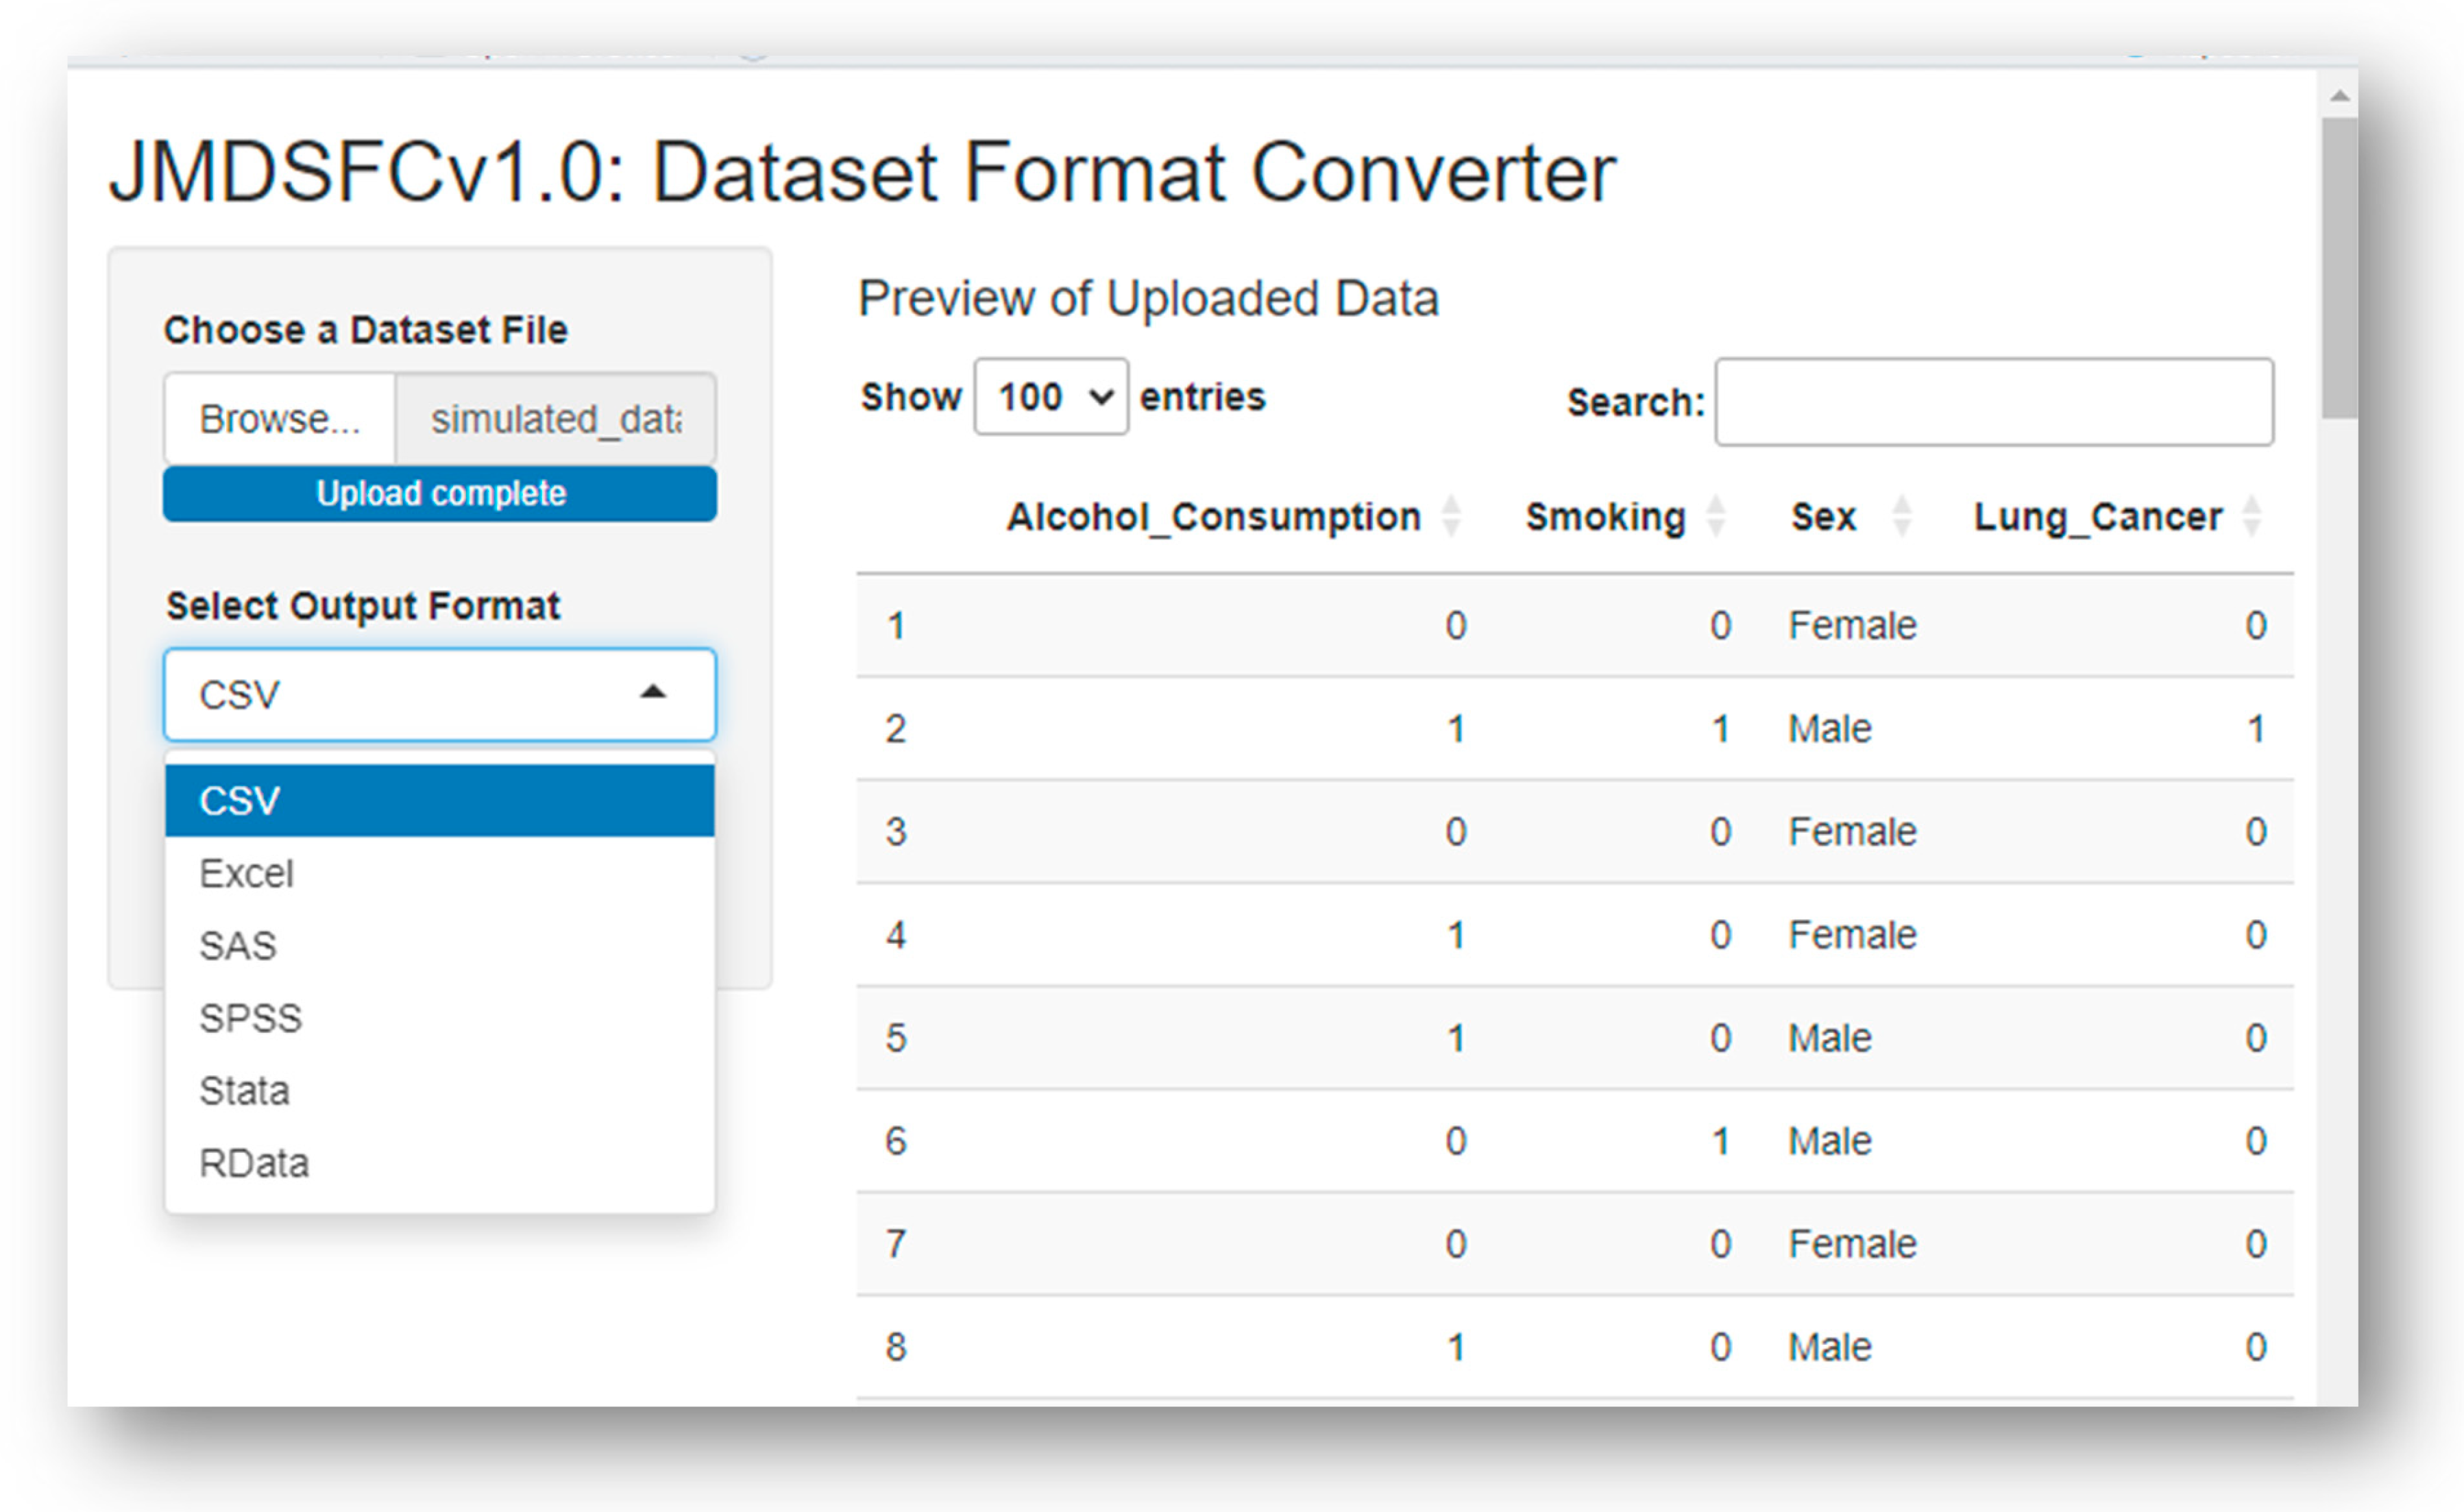The image size is (2464, 1512).
Task: Click the Browse... file button
Action: coord(280,419)
